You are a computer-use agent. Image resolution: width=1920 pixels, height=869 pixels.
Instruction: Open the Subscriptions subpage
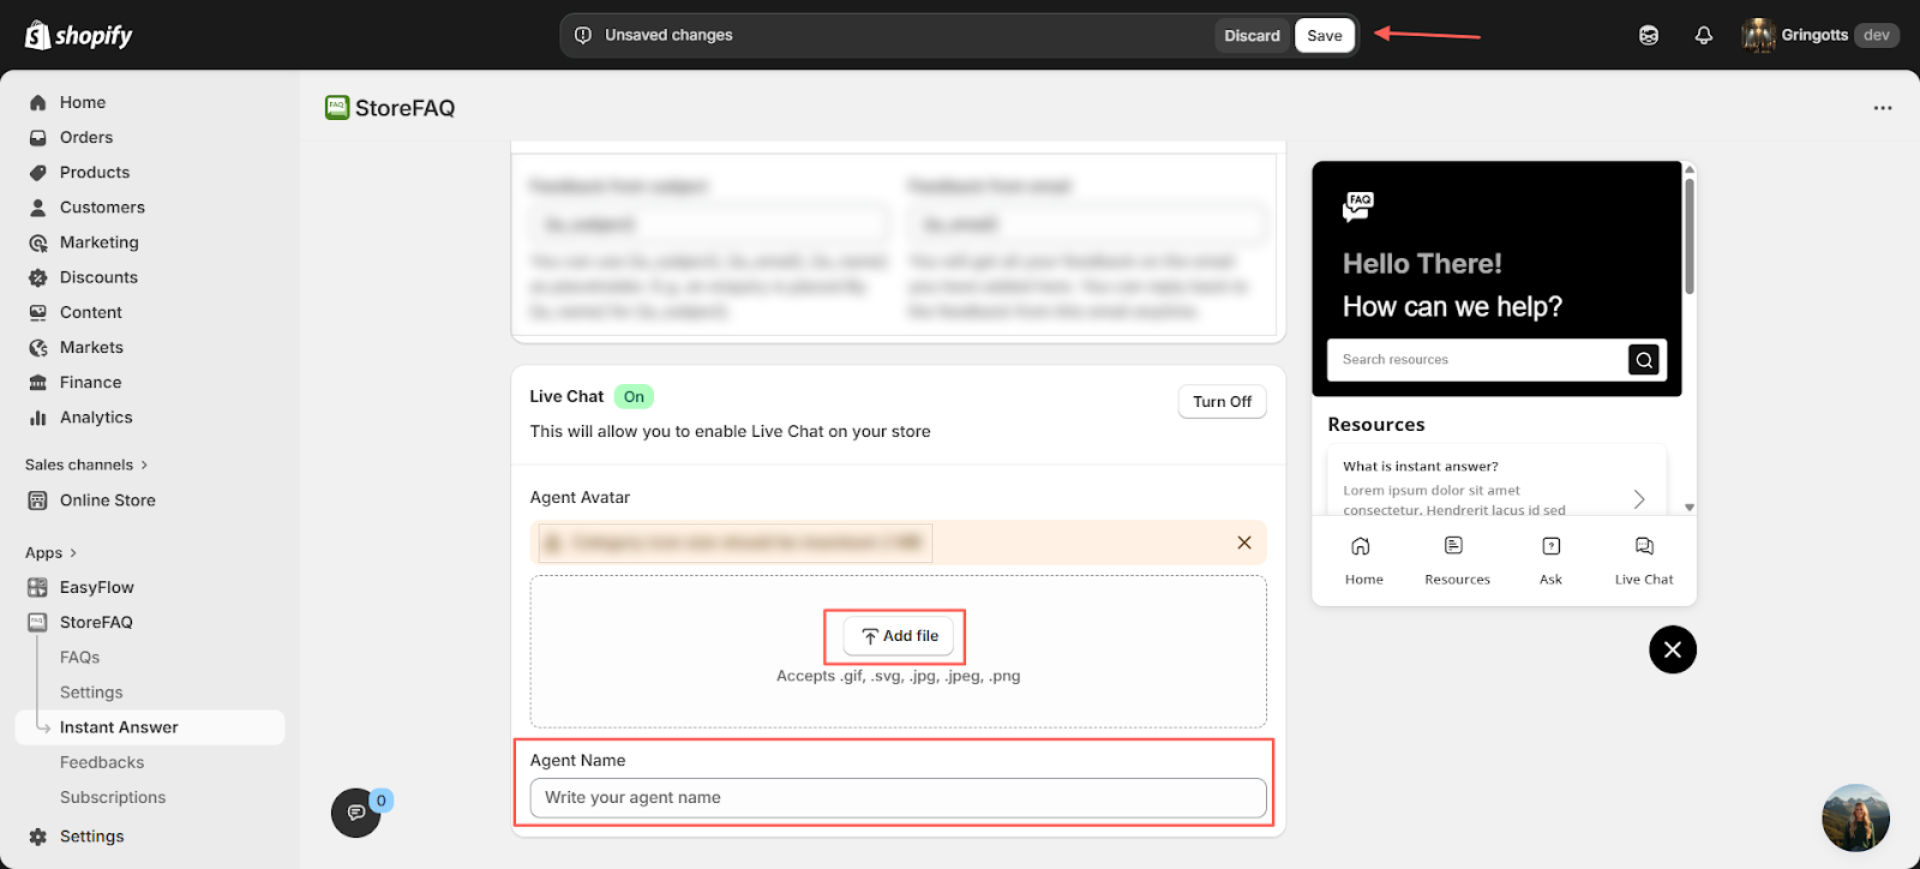(x=112, y=797)
